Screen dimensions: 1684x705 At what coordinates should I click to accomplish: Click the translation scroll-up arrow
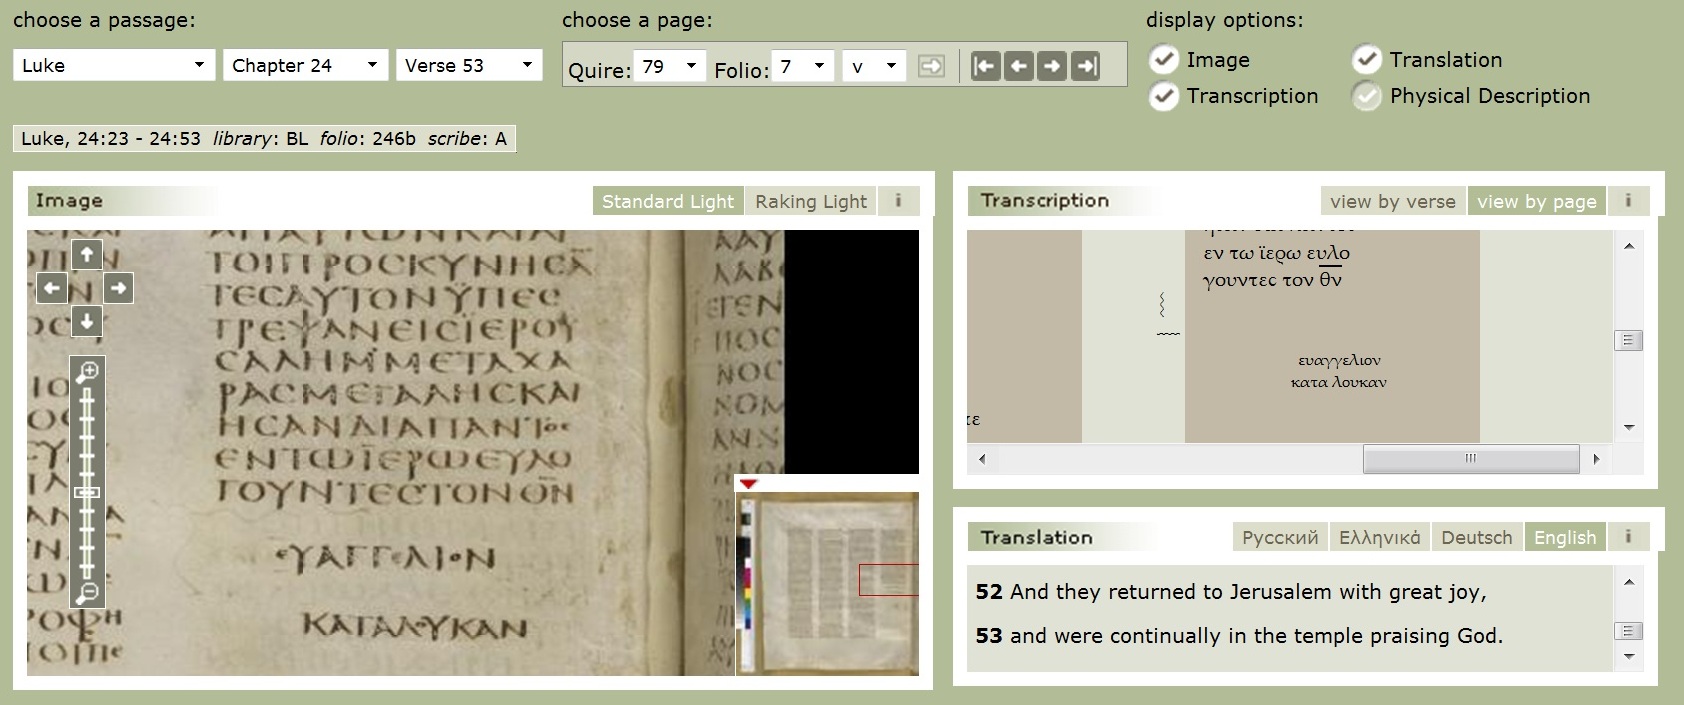tap(1628, 582)
